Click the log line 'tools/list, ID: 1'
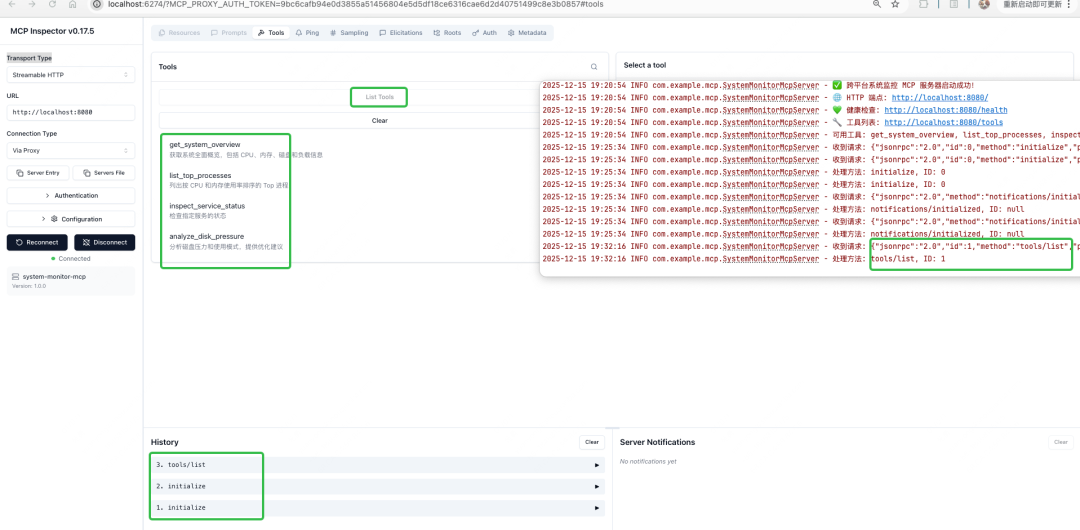 point(908,259)
